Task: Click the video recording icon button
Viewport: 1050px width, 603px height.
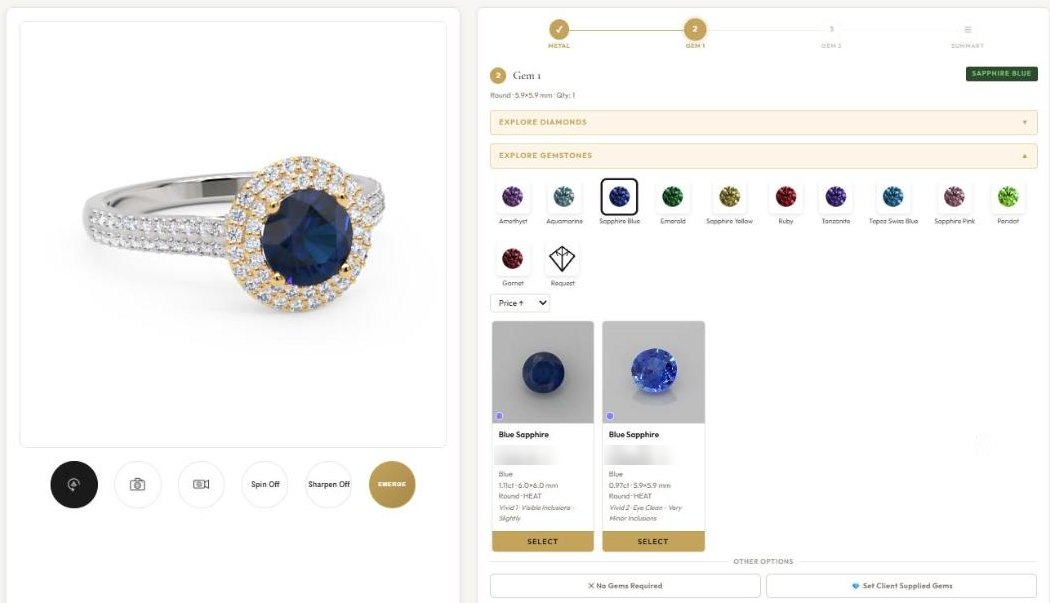Action: [x=201, y=484]
